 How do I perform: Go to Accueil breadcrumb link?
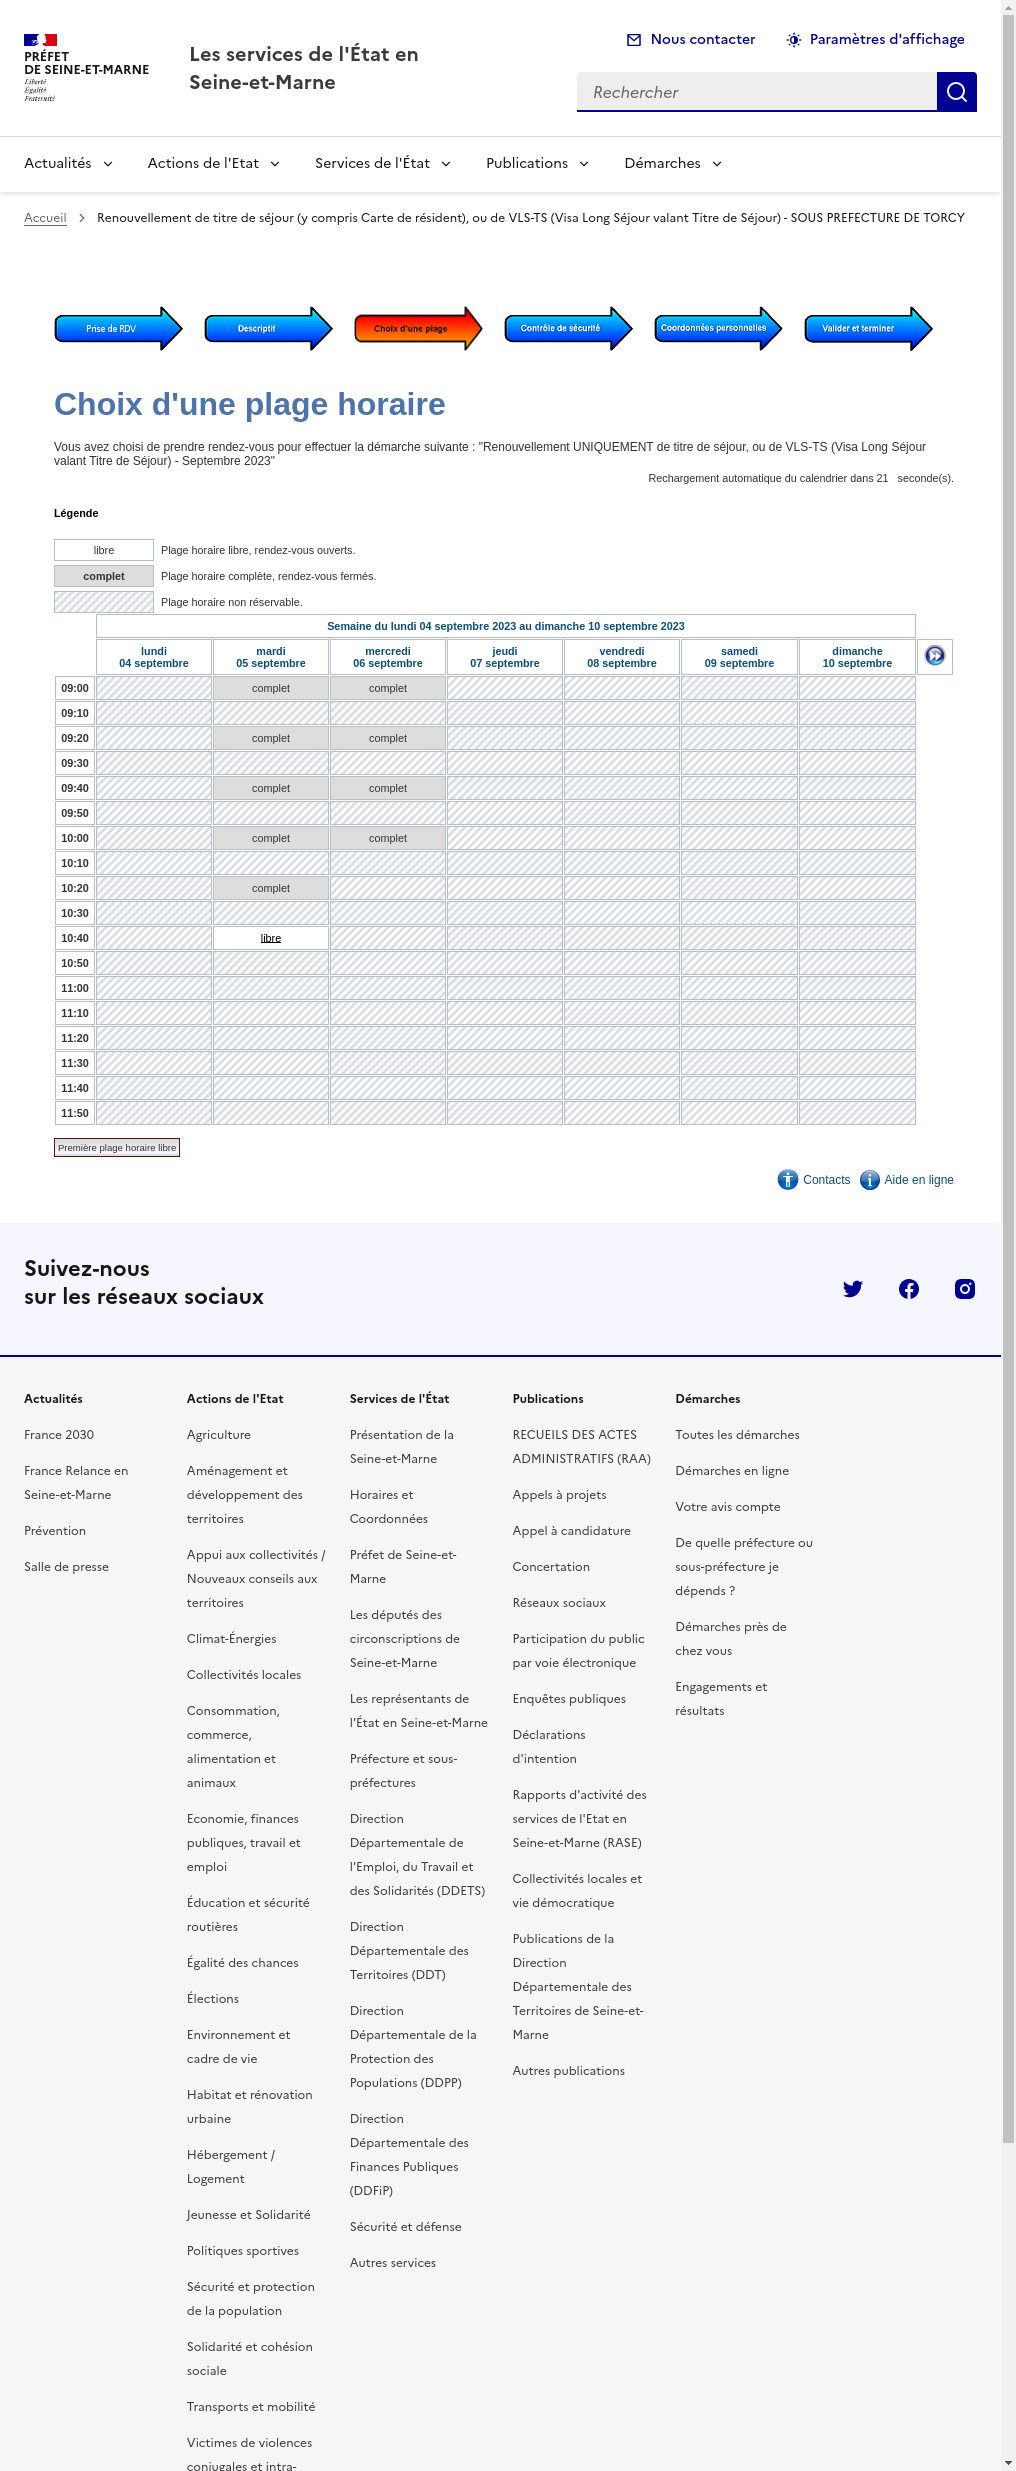tap(45, 218)
